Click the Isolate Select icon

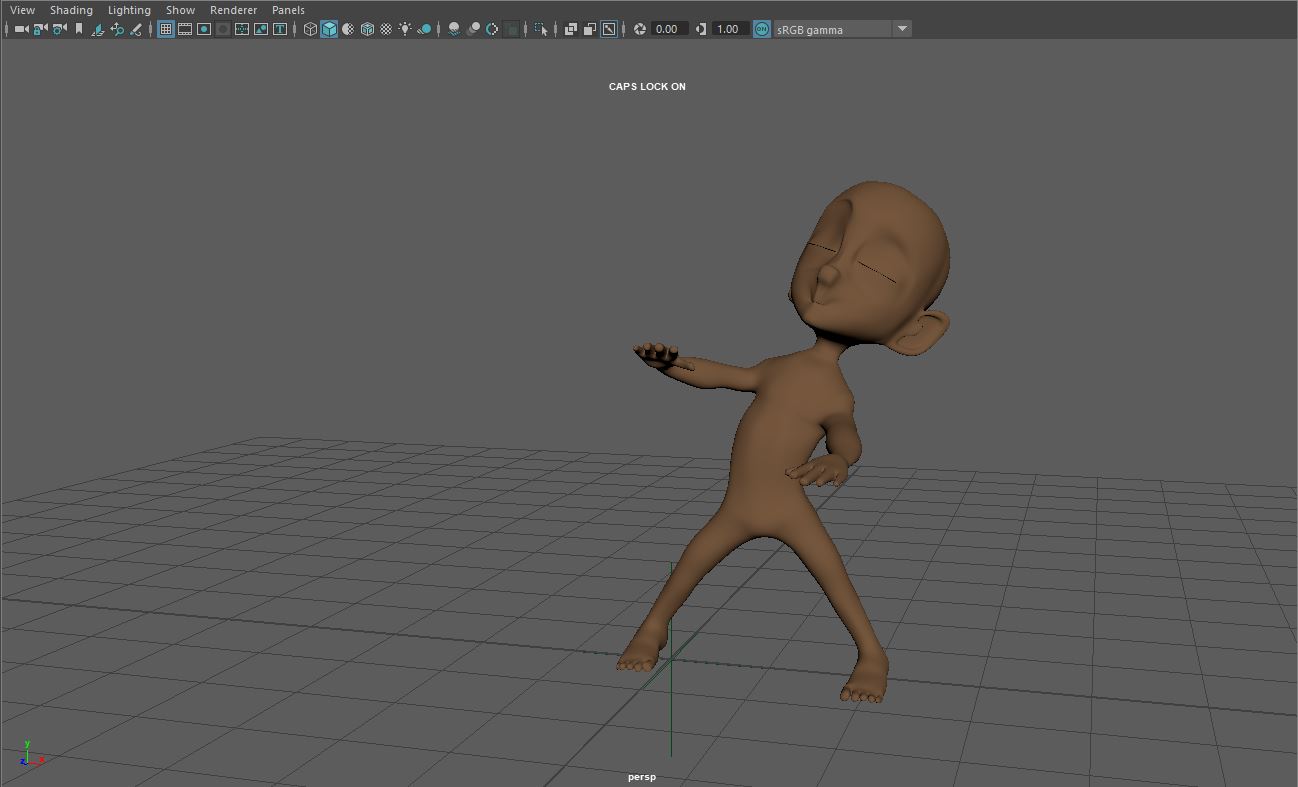pyautogui.click(x=541, y=29)
